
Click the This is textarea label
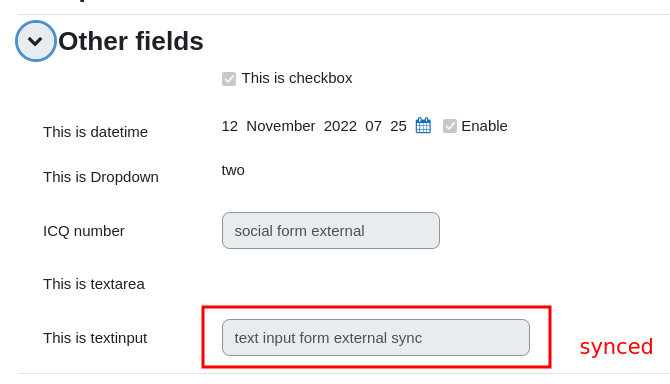pyautogui.click(x=94, y=284)
